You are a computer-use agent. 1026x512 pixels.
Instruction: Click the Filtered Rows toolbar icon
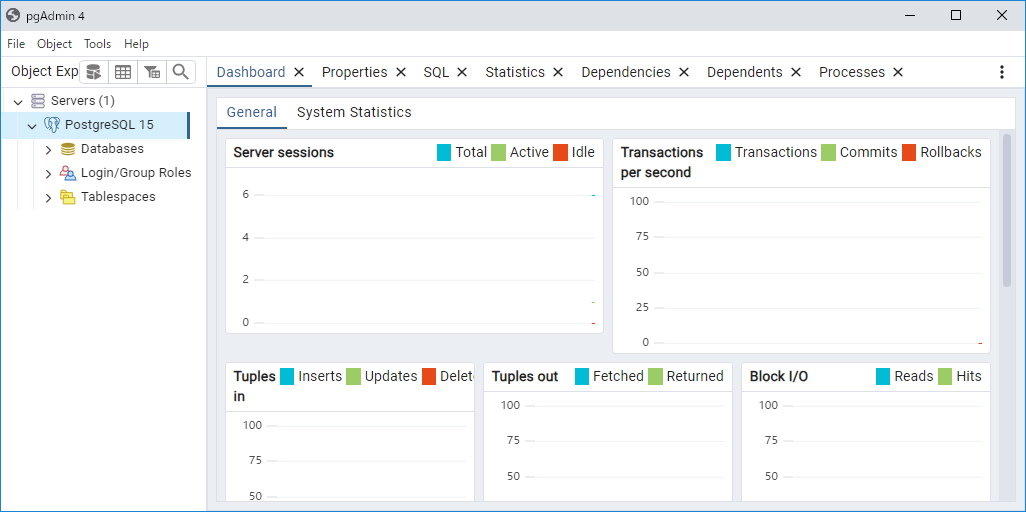pyautogui.click(x=151, y=72)
